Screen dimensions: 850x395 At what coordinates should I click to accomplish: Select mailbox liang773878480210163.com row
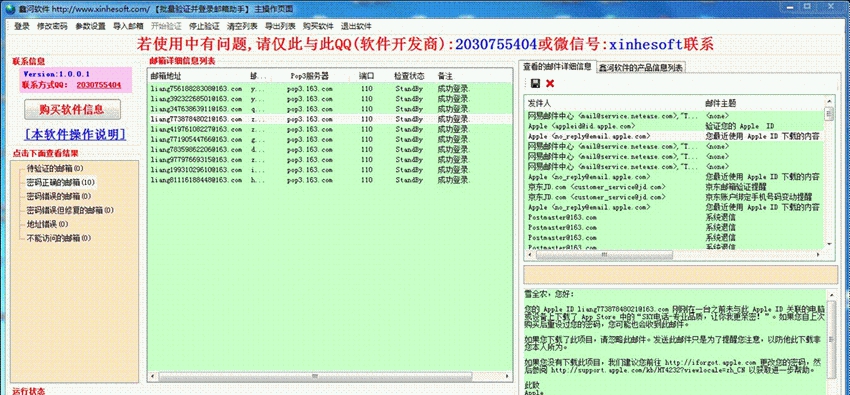pos(330,119)
